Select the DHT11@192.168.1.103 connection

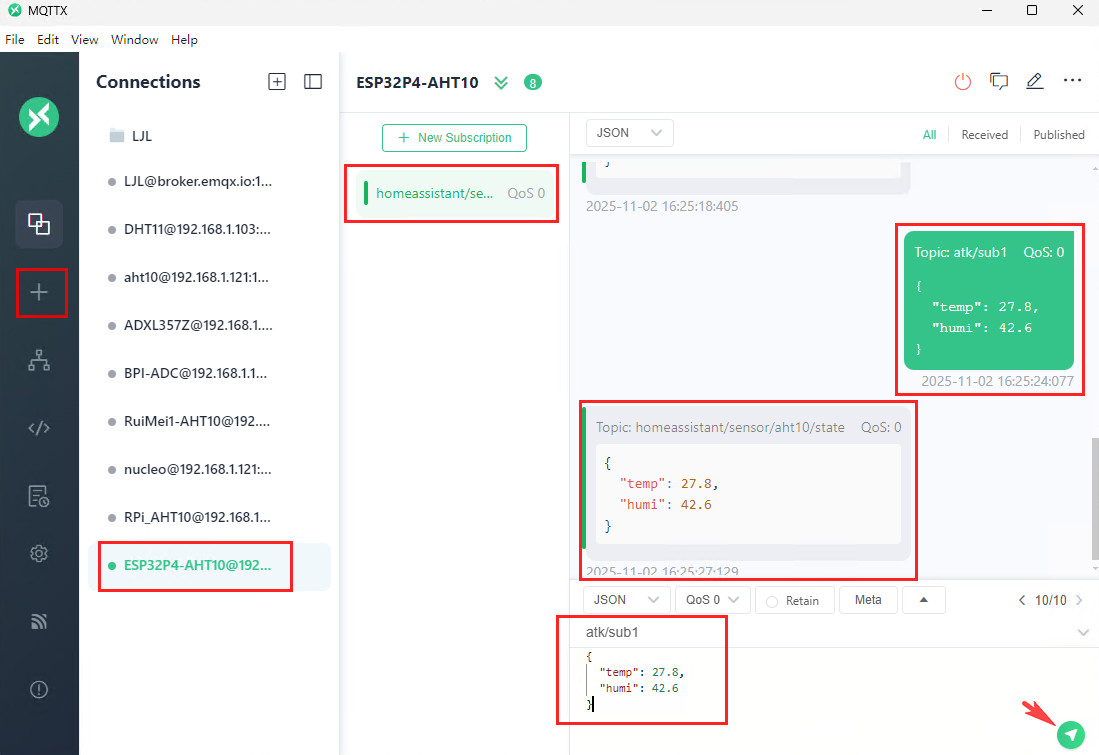(210, 229)
